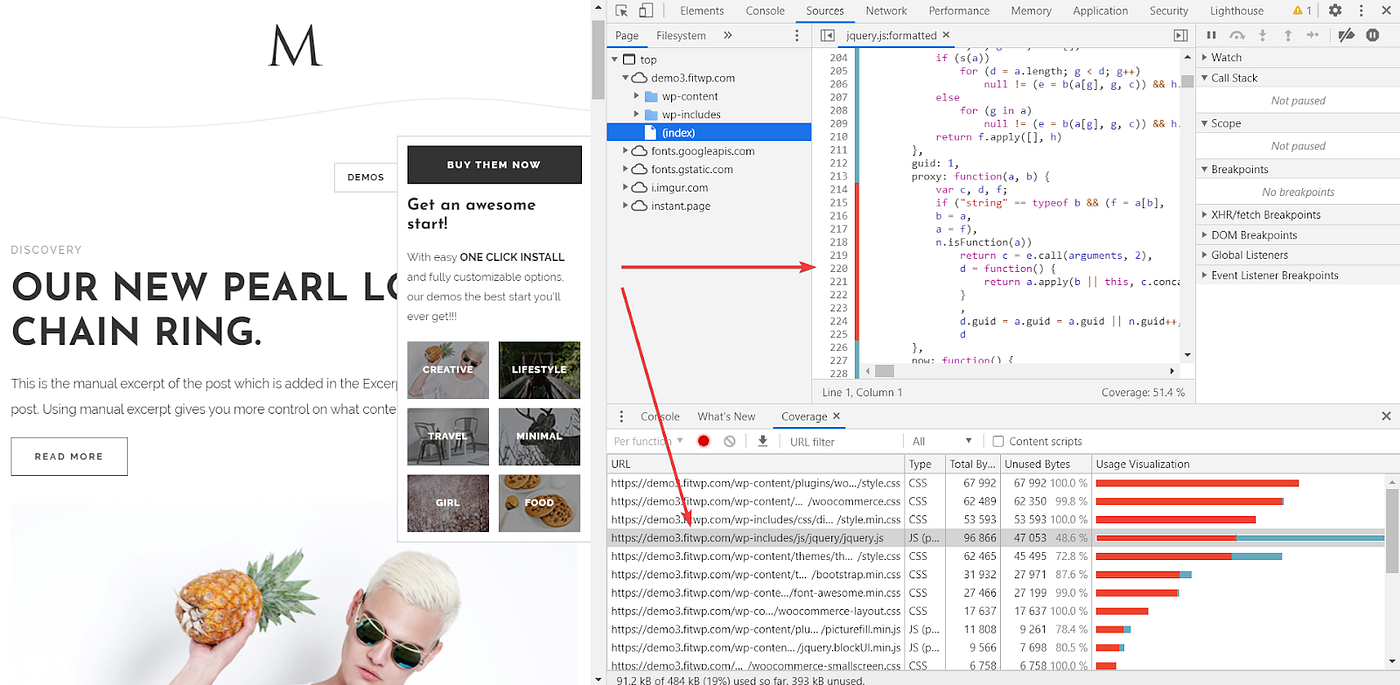
Task: Deactivate breakpoints using the toolbar icon
Action: 1347,34
